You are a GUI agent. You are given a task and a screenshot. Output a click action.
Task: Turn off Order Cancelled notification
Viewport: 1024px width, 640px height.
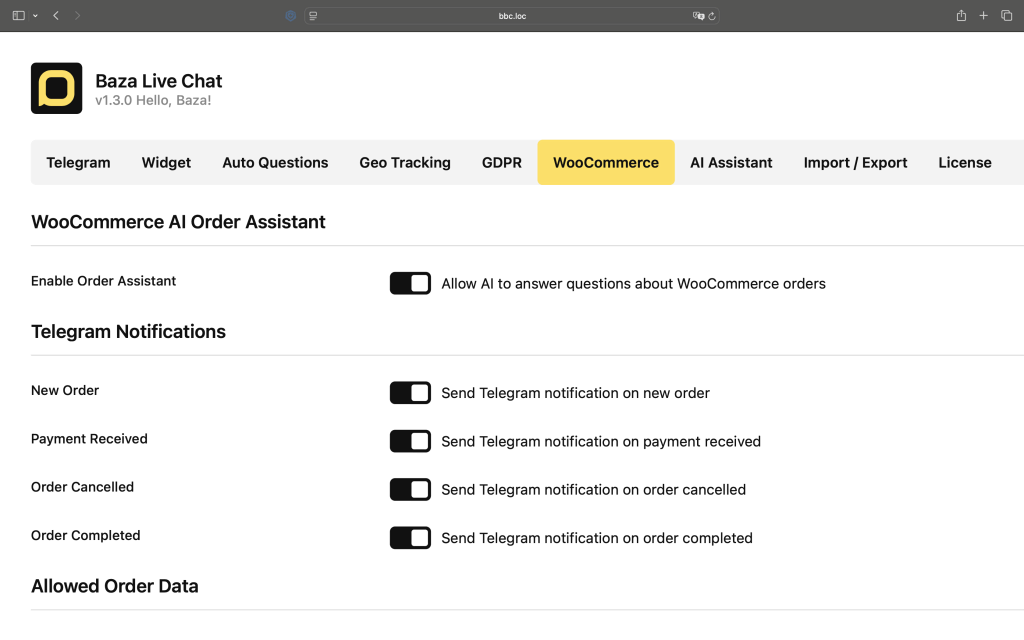tap(410, 490)
